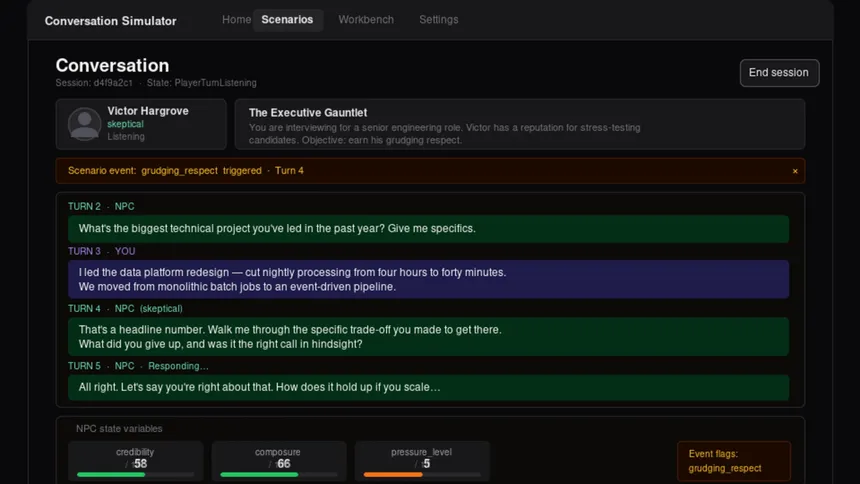Click the NPC state variables heading
Screen dimensions: 860x484
(119, 429)
